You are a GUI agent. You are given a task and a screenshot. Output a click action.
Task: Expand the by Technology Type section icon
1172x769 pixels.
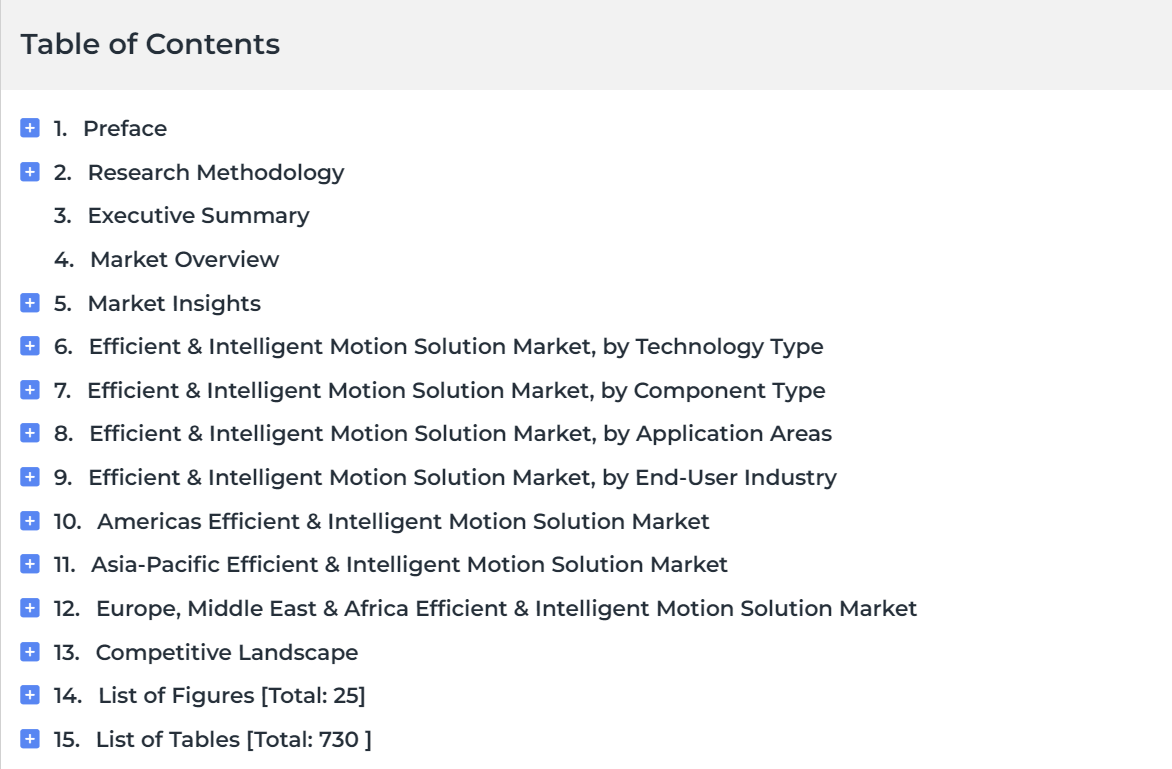(30, 346)
